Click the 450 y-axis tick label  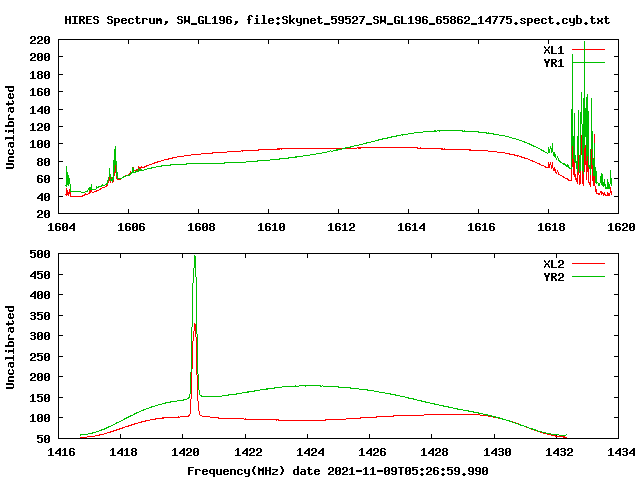coord(40,275)
